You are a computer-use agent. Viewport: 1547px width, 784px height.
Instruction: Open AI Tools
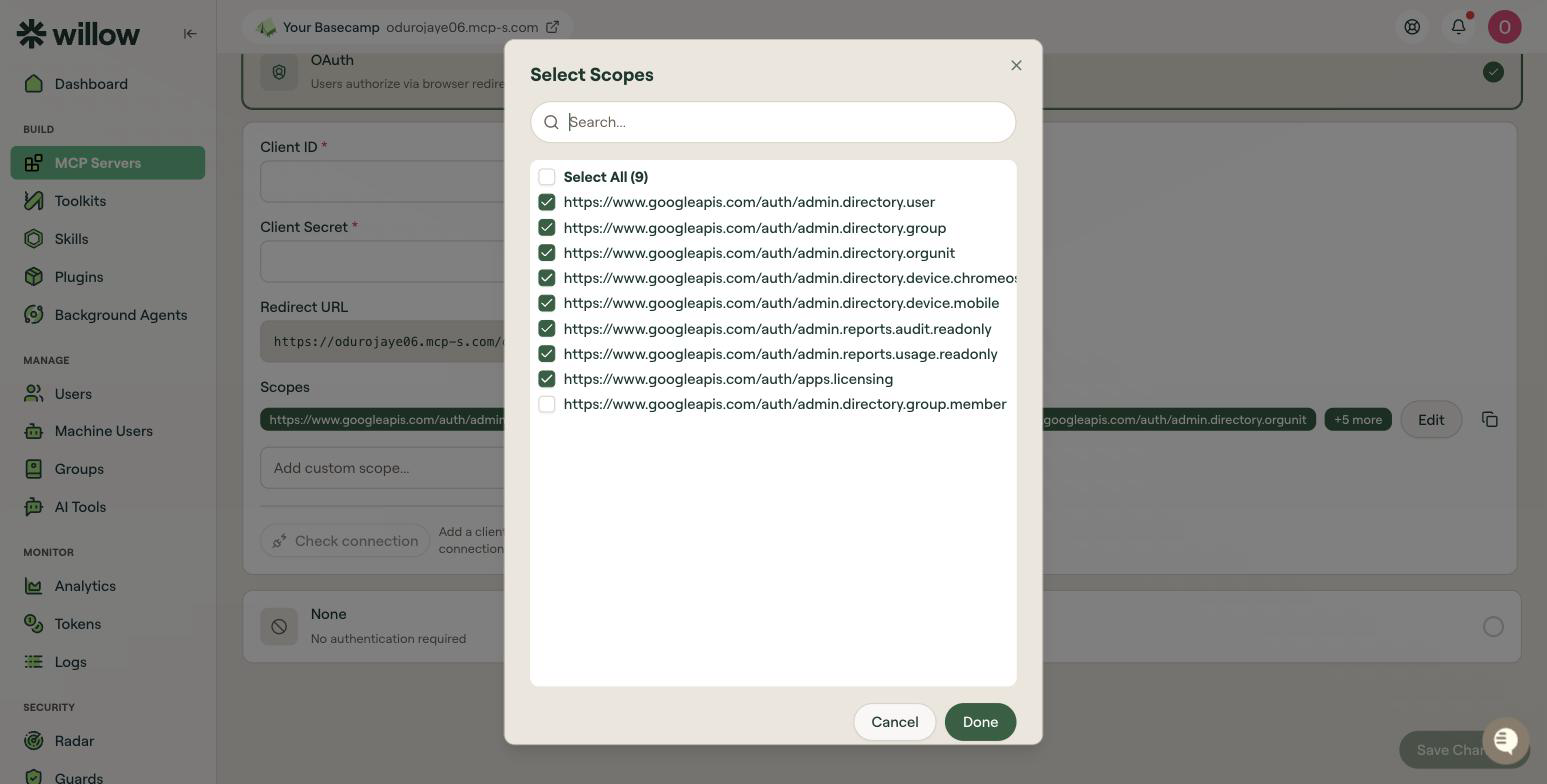point(108,507)
